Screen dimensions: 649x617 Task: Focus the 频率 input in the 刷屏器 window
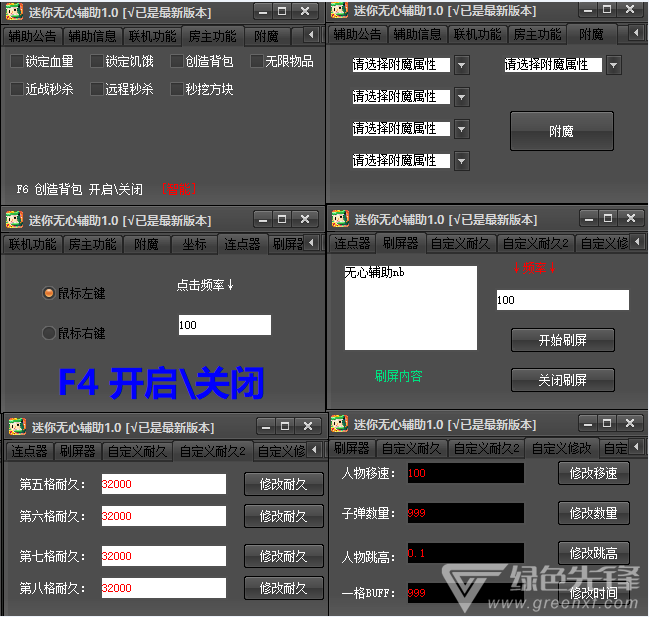coord(562,300)
